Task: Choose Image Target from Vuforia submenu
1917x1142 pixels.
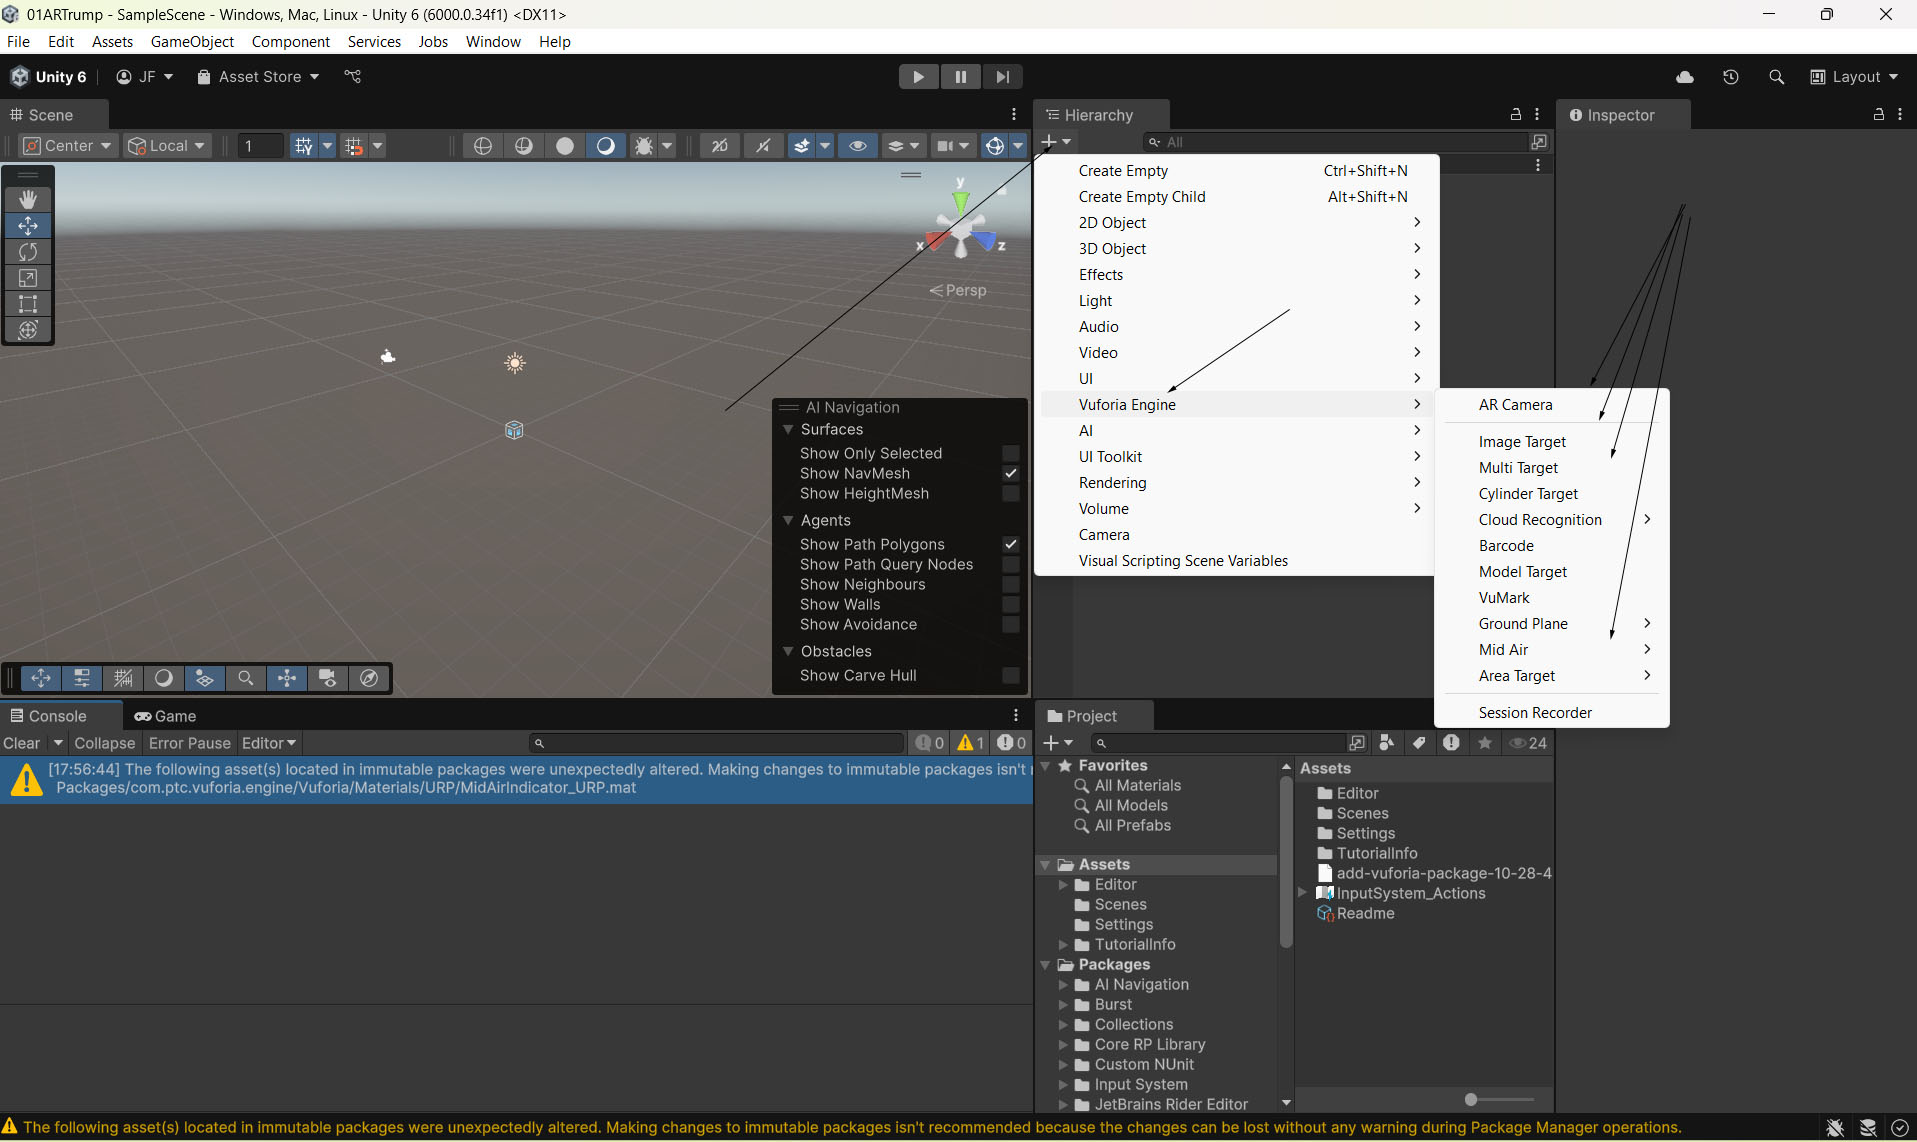Action: (1522, 442)
